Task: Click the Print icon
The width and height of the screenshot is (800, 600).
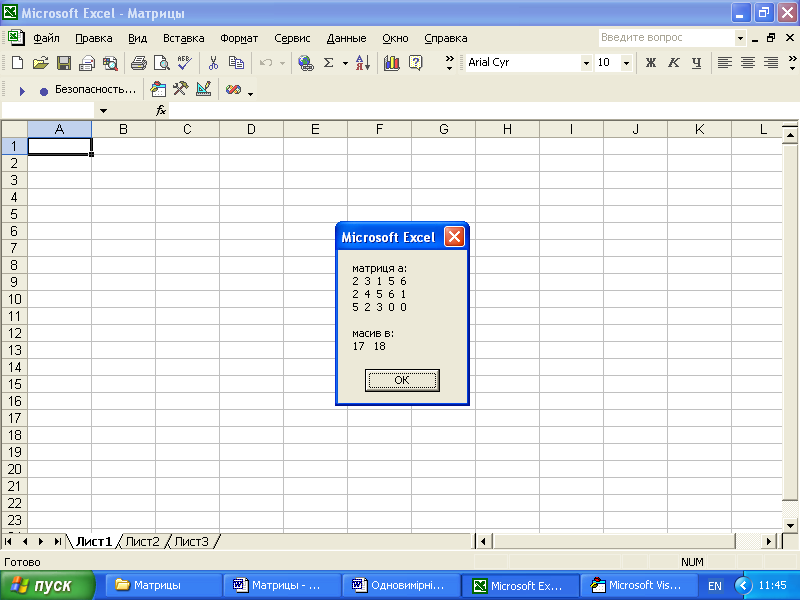Action: pyautogui.click(x=138, y=63)
